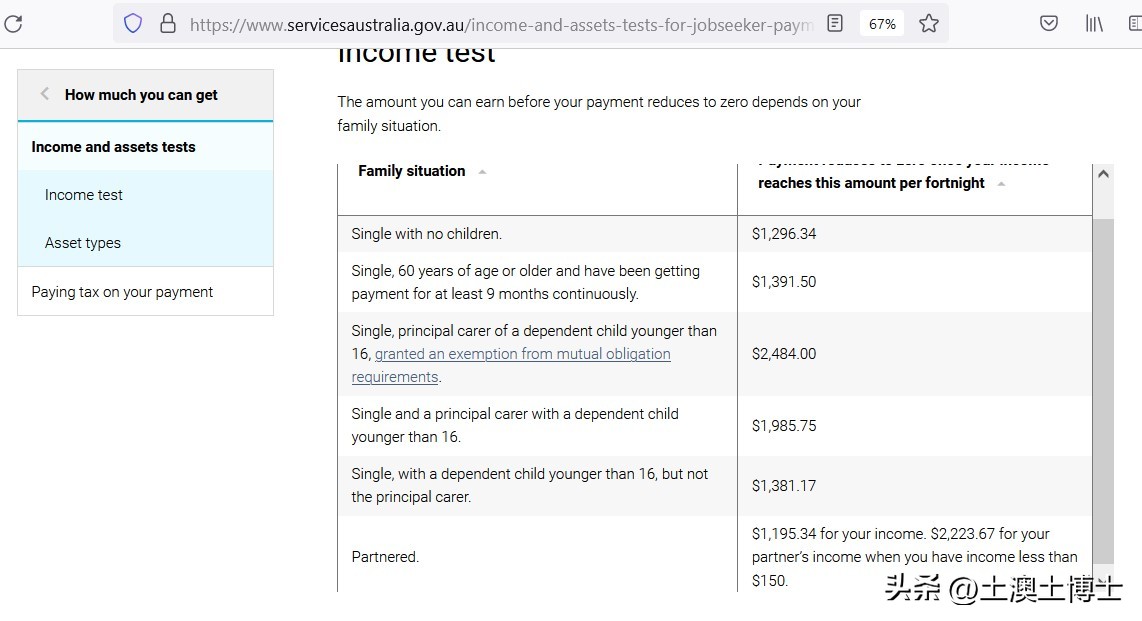1142x621 pixels.
Task: Select Income and assets tests menu item
Action: 113,147
